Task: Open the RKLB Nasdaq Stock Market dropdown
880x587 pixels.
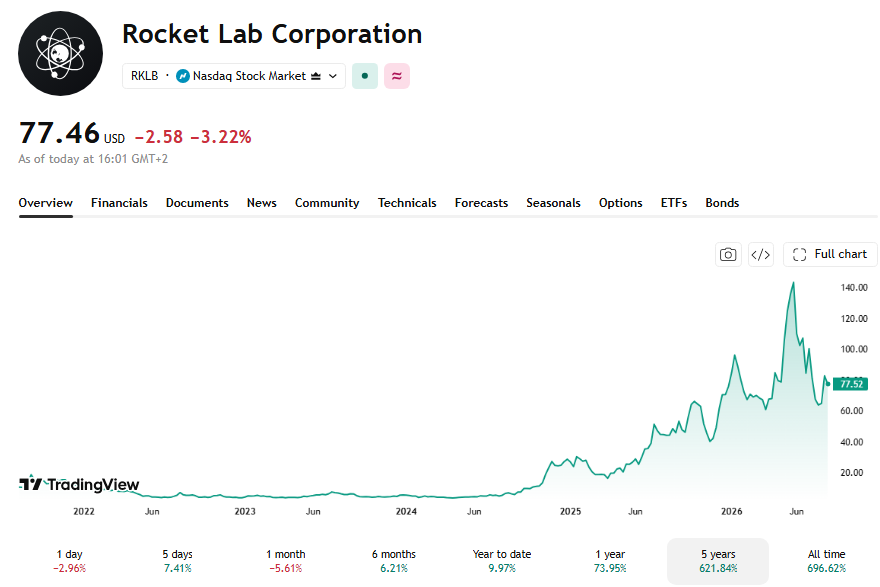Action: coord(233,76)
